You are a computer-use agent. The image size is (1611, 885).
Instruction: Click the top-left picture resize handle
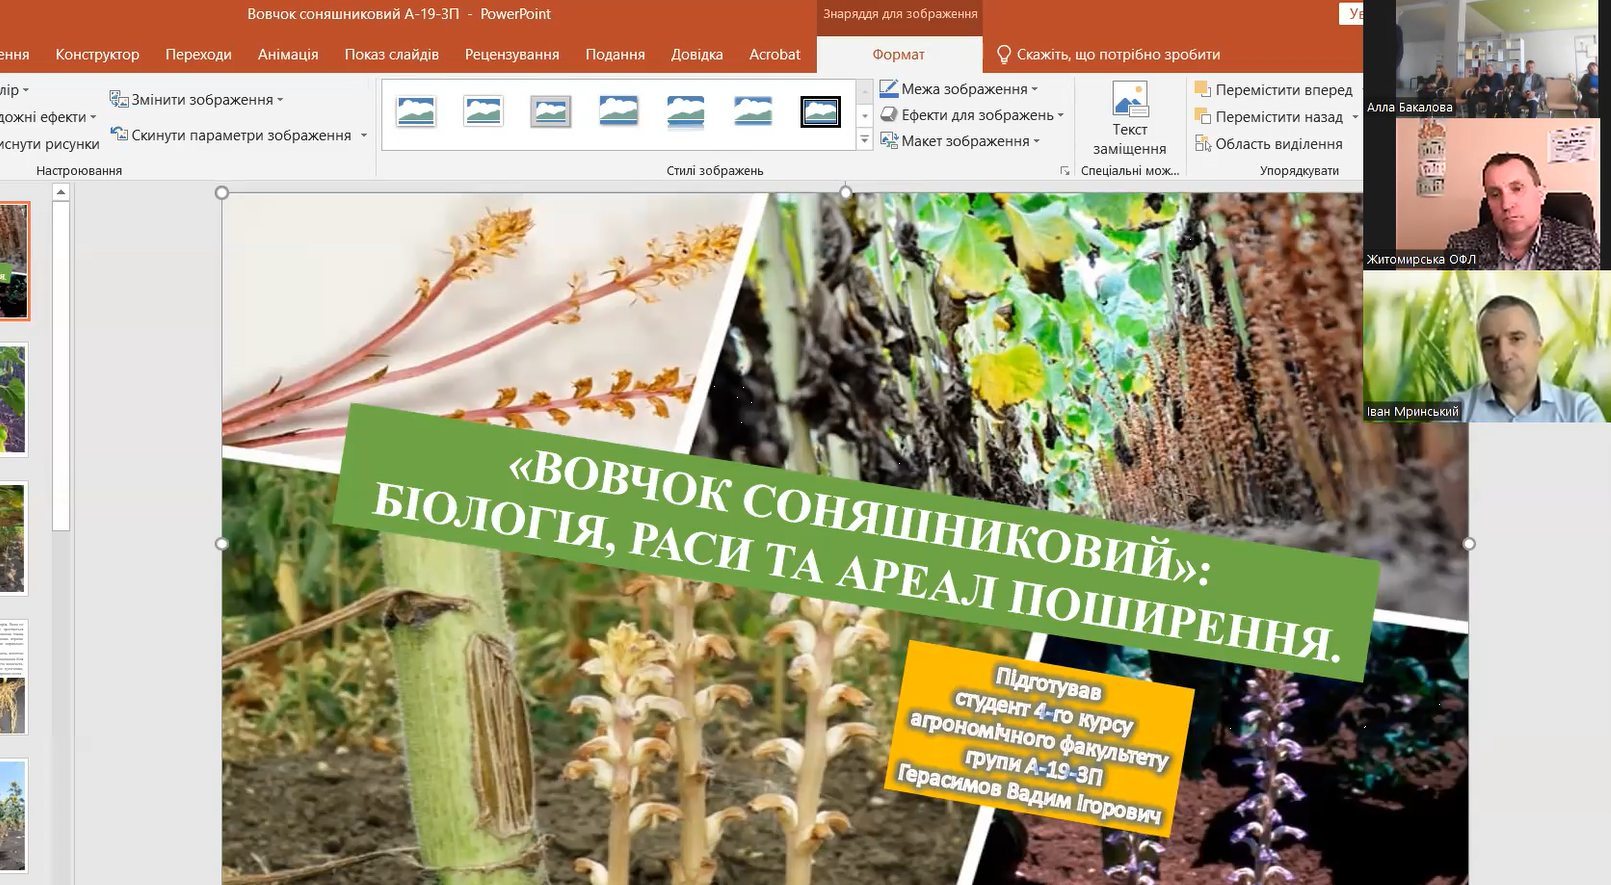point(222,193)
